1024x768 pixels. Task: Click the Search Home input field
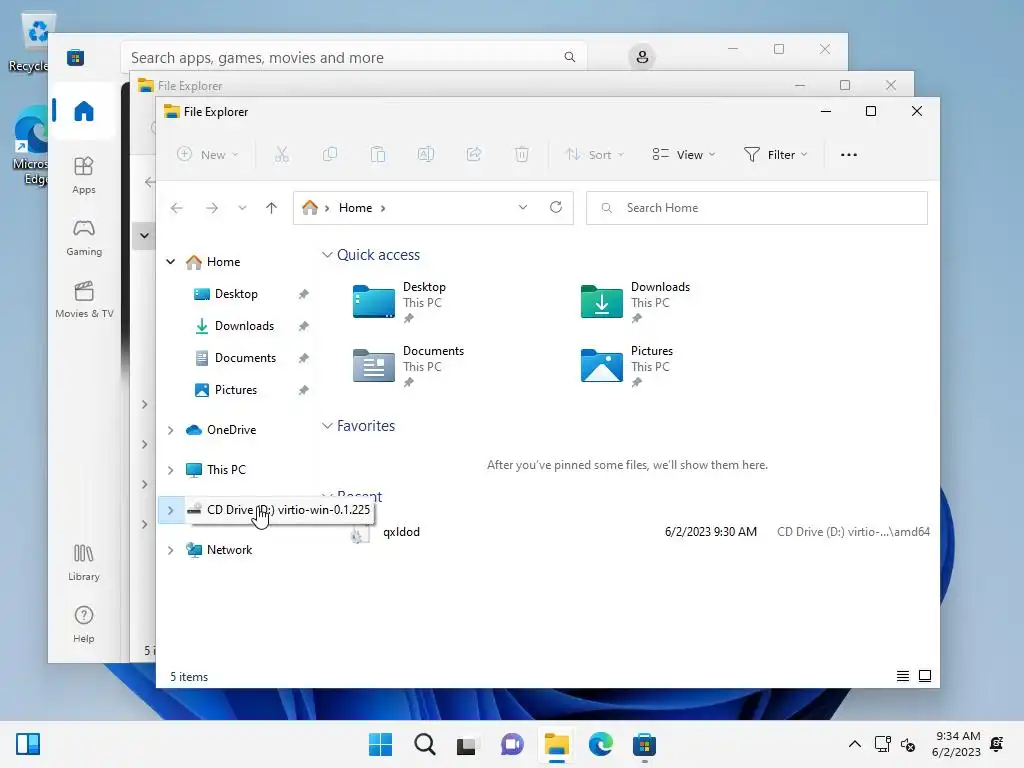click(757, 208)
